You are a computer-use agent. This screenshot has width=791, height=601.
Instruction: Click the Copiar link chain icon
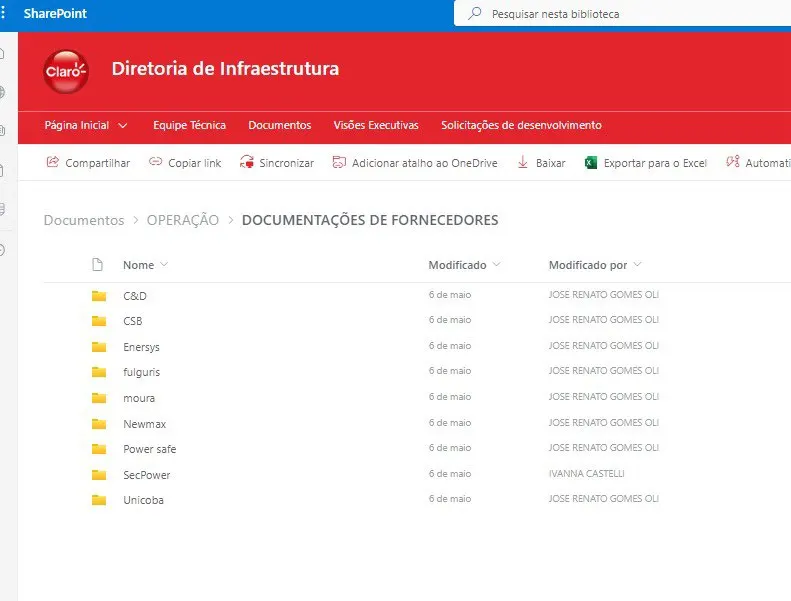(x=155, y=162)
